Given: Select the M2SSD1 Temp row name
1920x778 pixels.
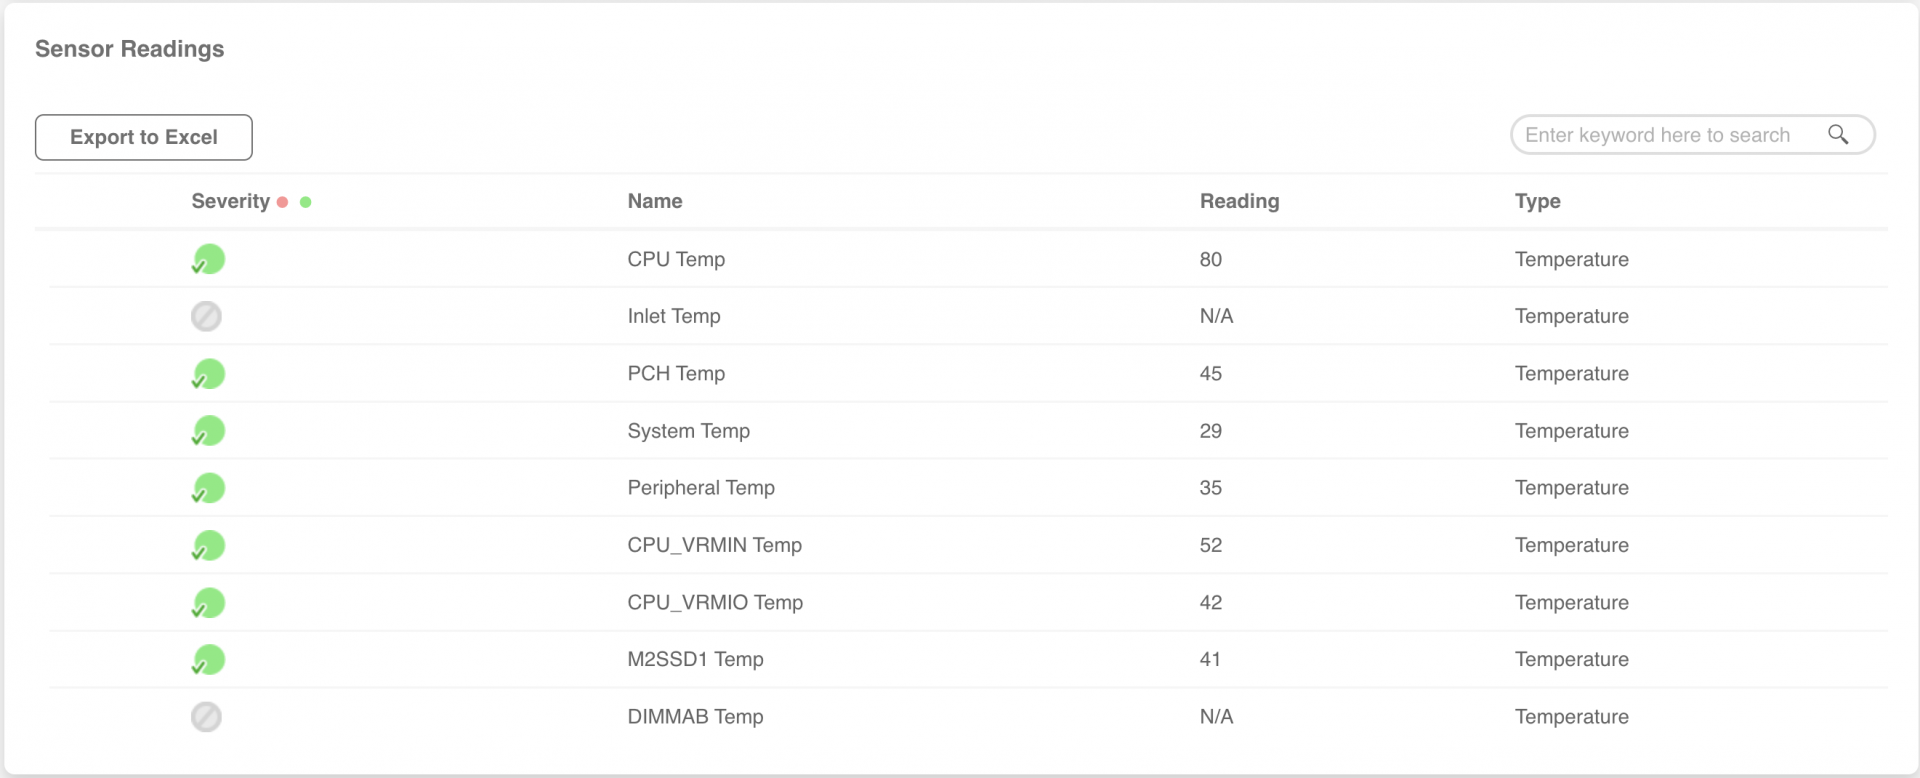Looking at the screenshot, I should (695, 659).
